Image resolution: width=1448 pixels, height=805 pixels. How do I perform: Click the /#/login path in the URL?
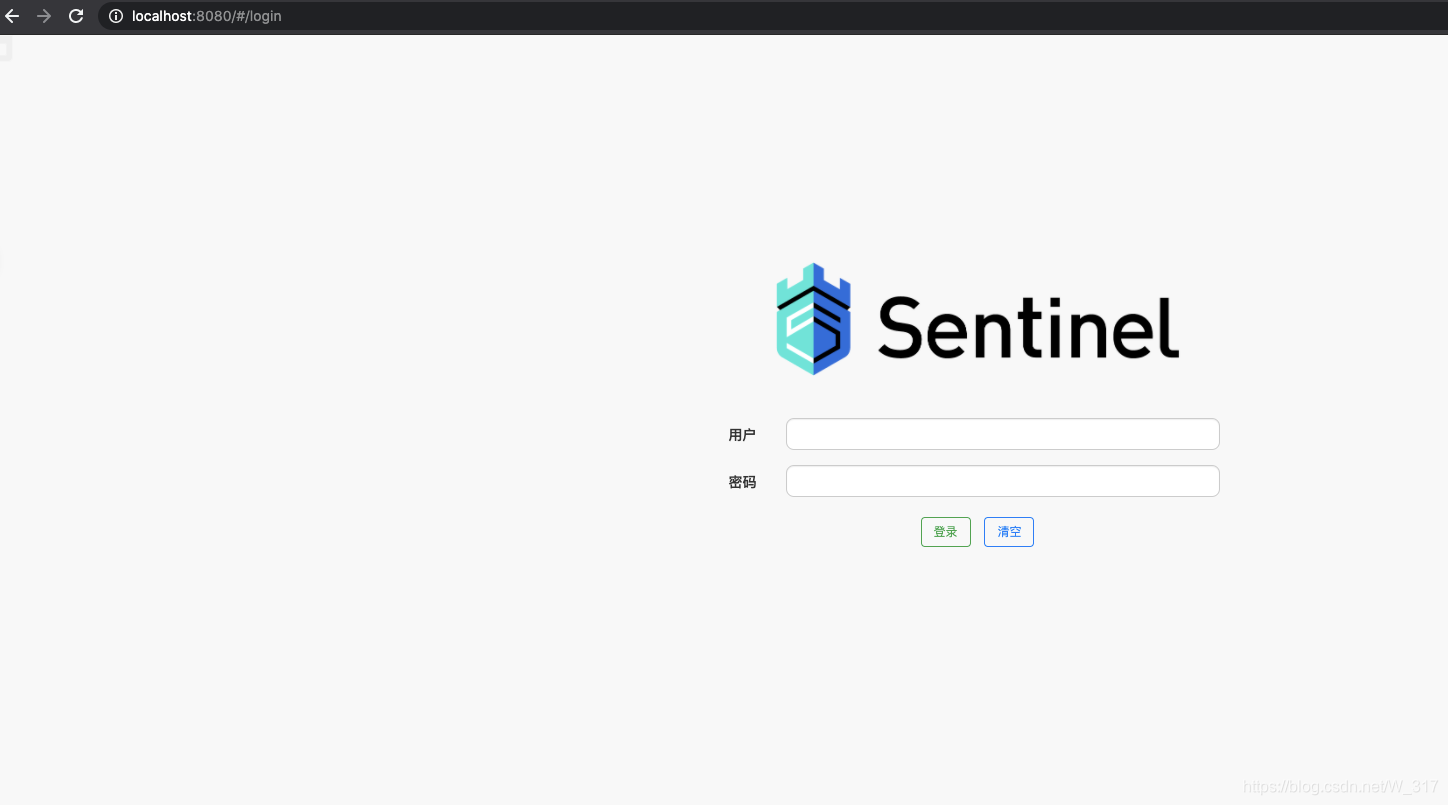pyautogui.click(x=258, y=16)
